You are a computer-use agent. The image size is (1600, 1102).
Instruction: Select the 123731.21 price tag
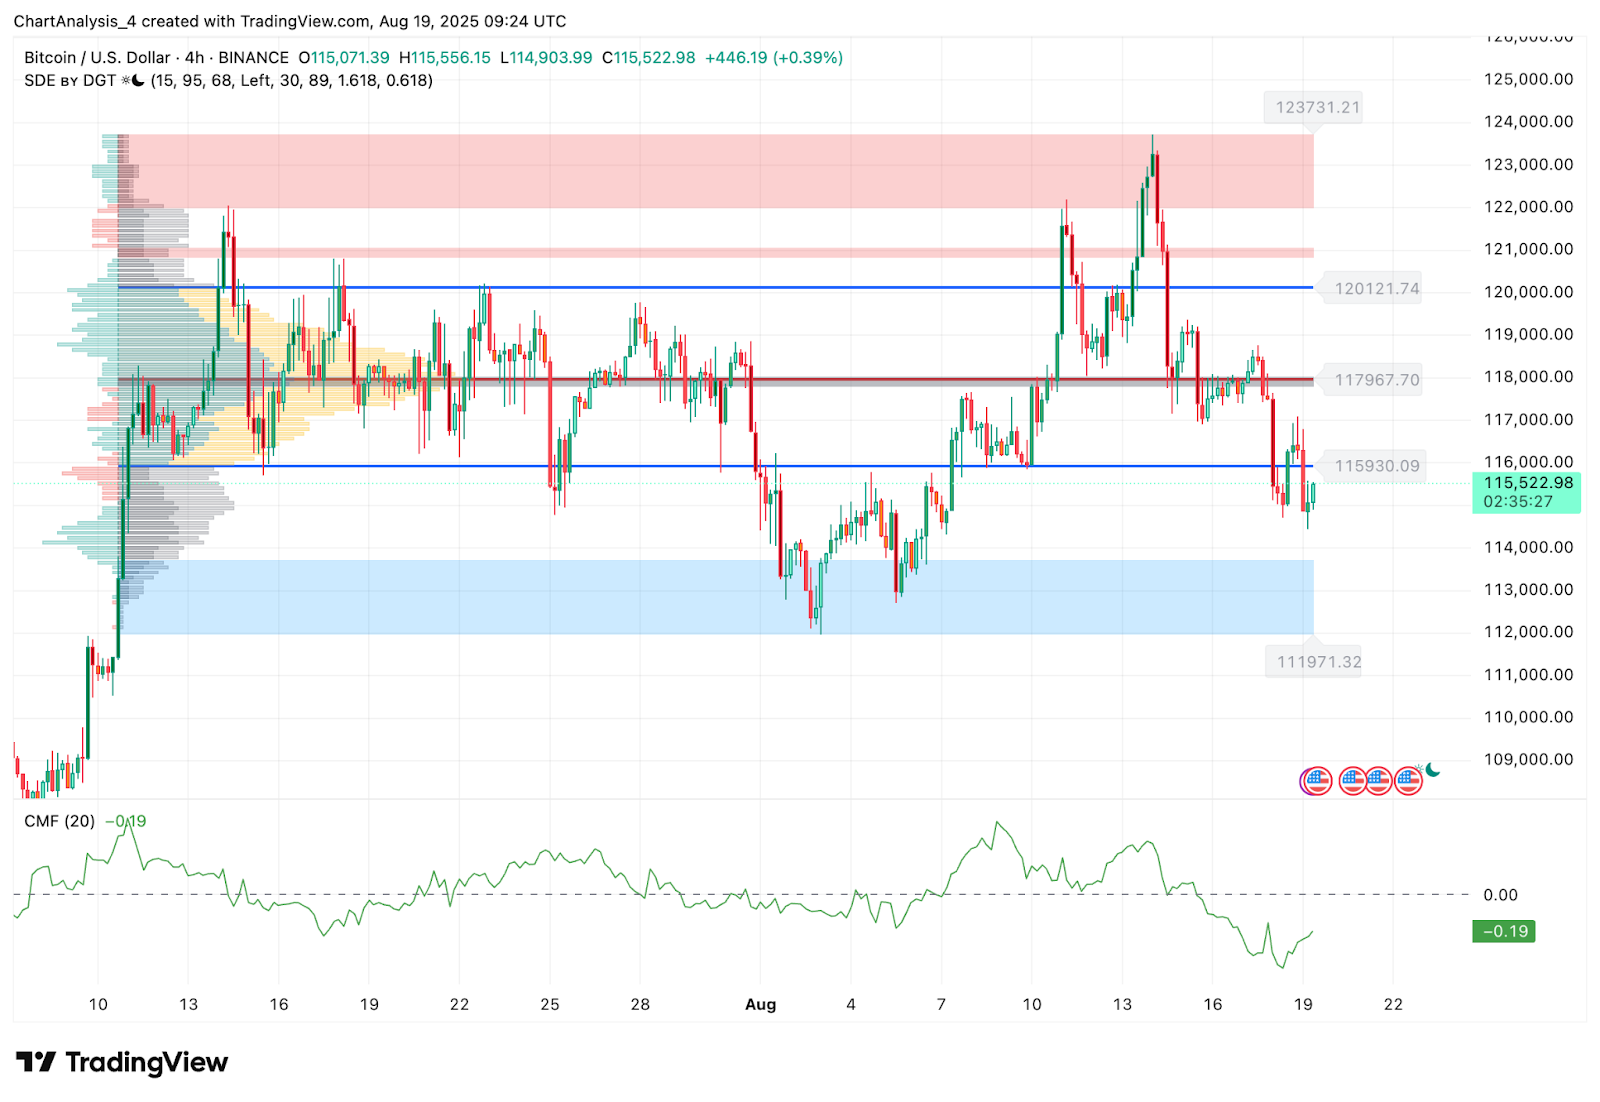[1318, 107]
